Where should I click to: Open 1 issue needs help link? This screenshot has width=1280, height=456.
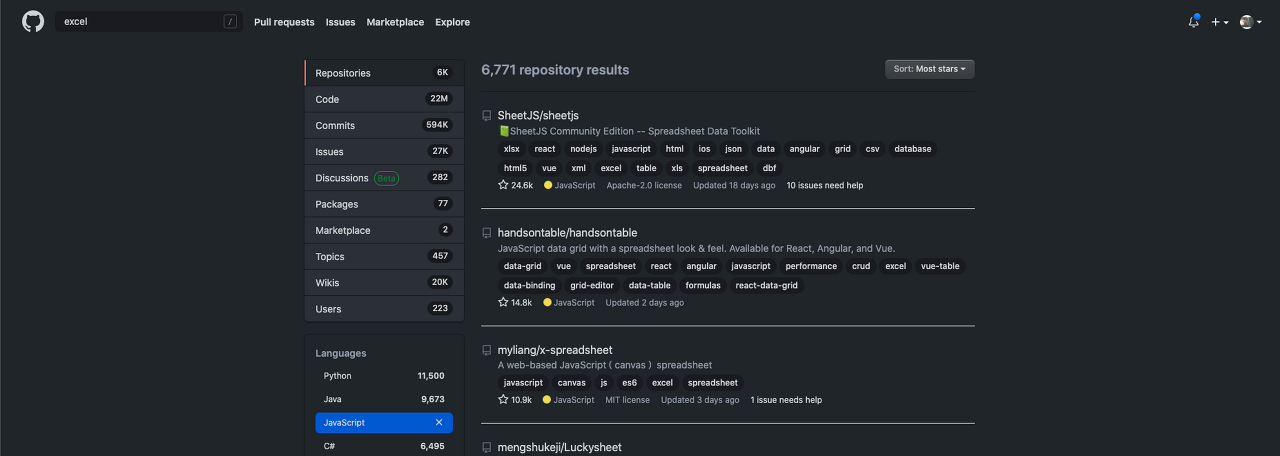pyautogui.click(x=786, y=400)
